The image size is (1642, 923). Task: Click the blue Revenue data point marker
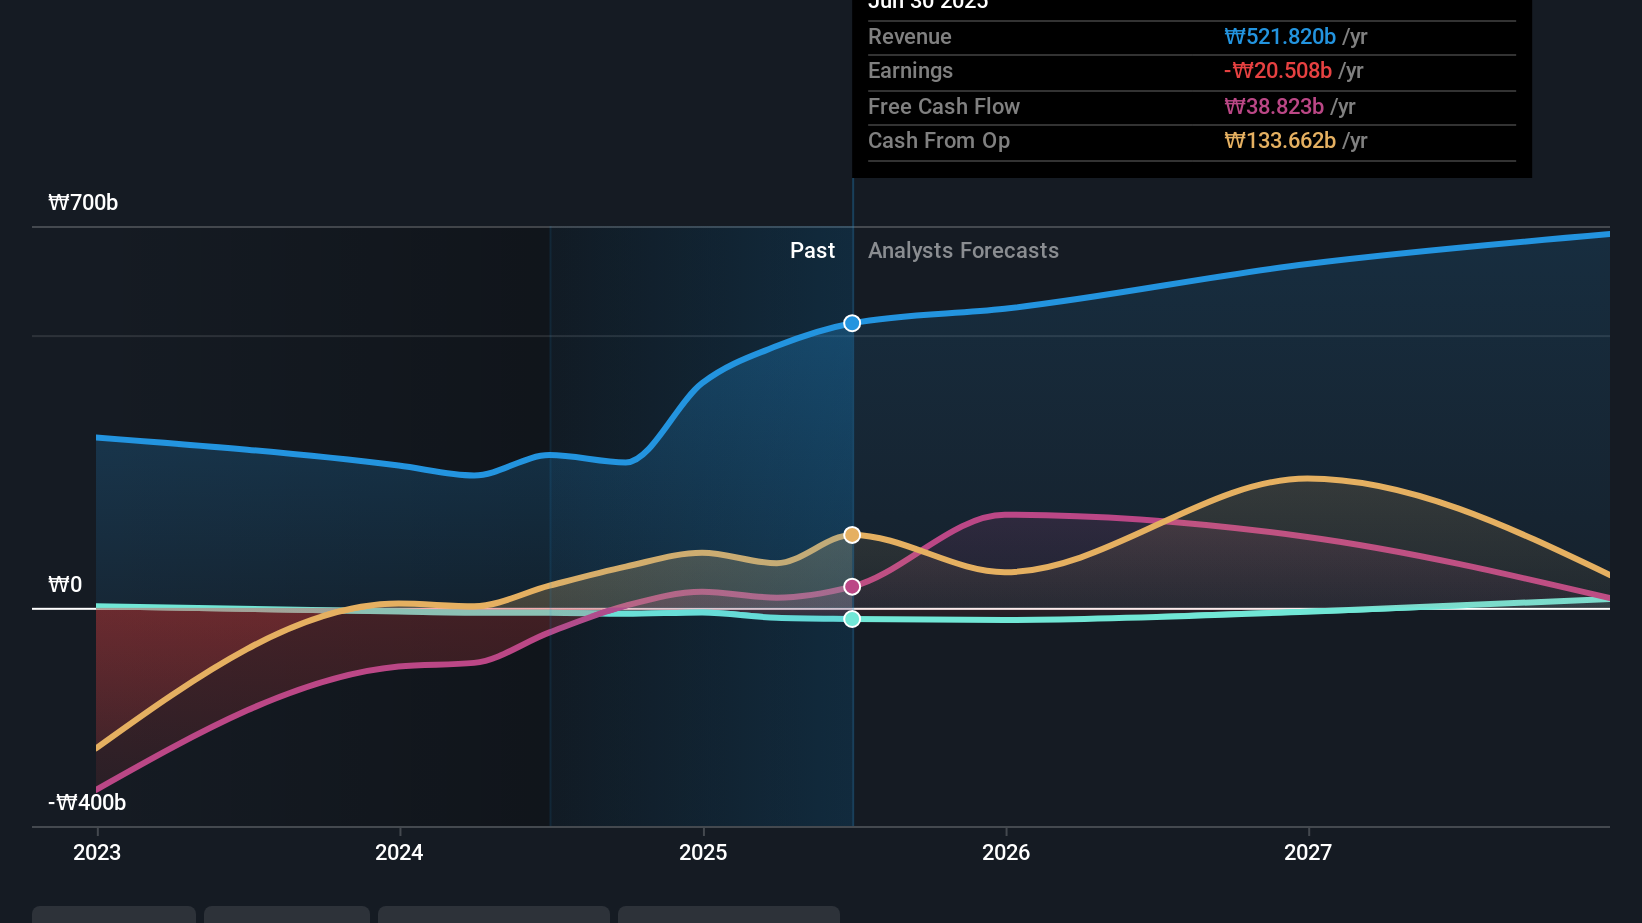click(852, 323)
